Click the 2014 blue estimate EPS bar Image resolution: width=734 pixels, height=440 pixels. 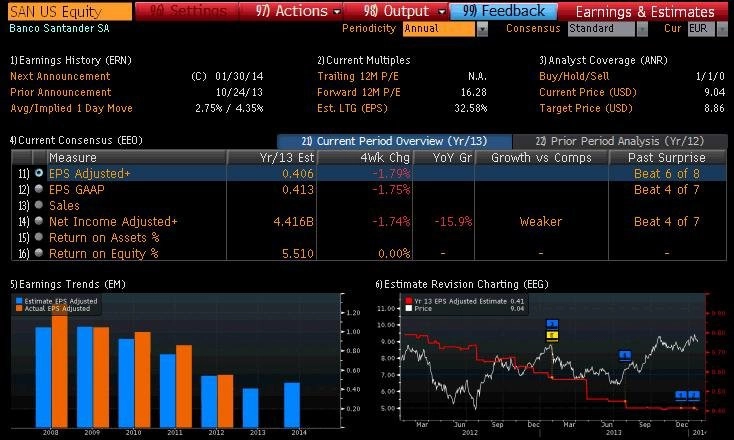tap(292, 405)
